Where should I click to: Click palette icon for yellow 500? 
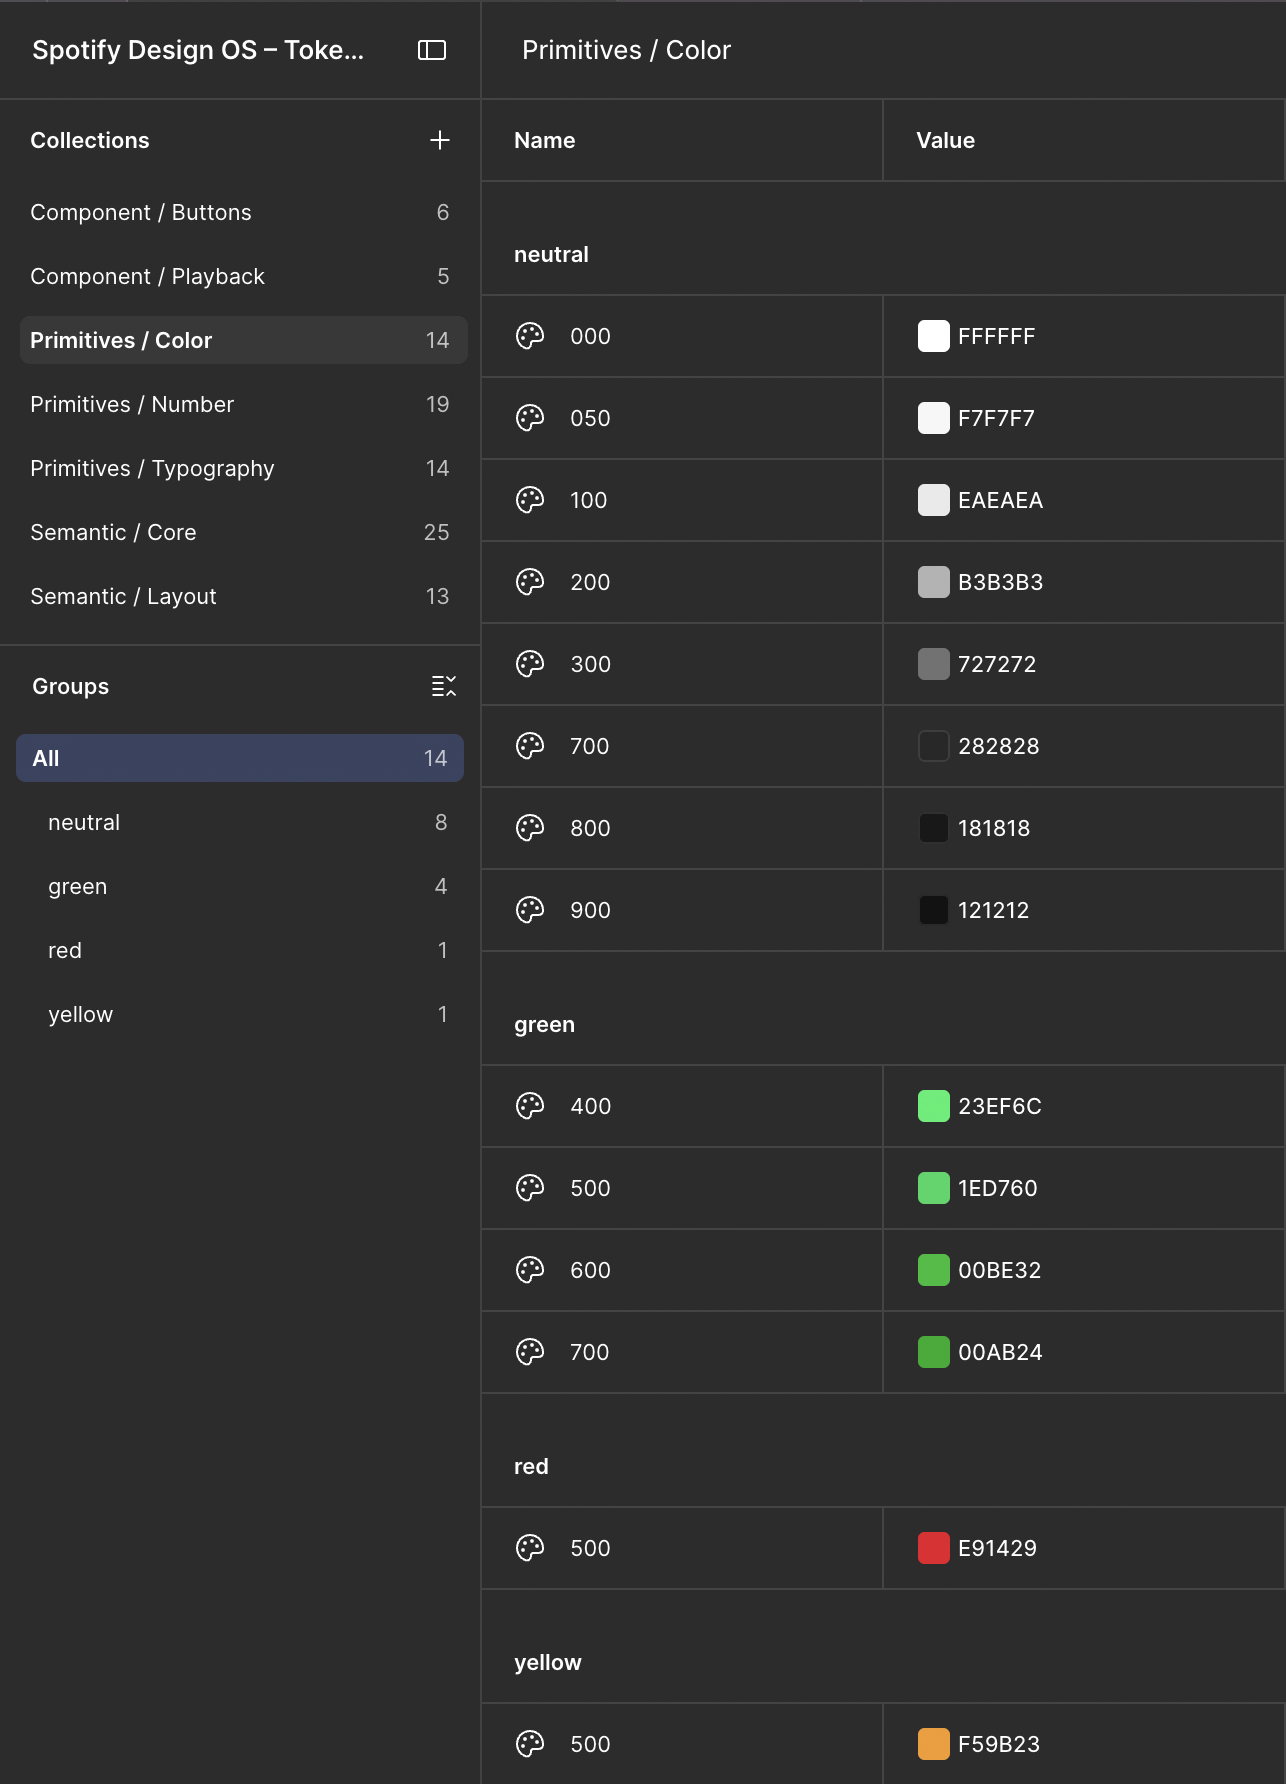(530, 1744)
